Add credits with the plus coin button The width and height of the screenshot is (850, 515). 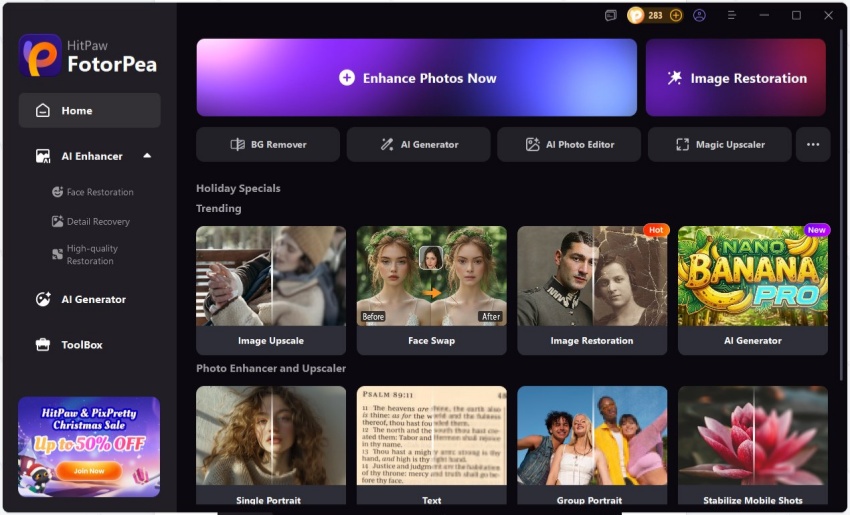pyautogui.click(x=675, y=15)
